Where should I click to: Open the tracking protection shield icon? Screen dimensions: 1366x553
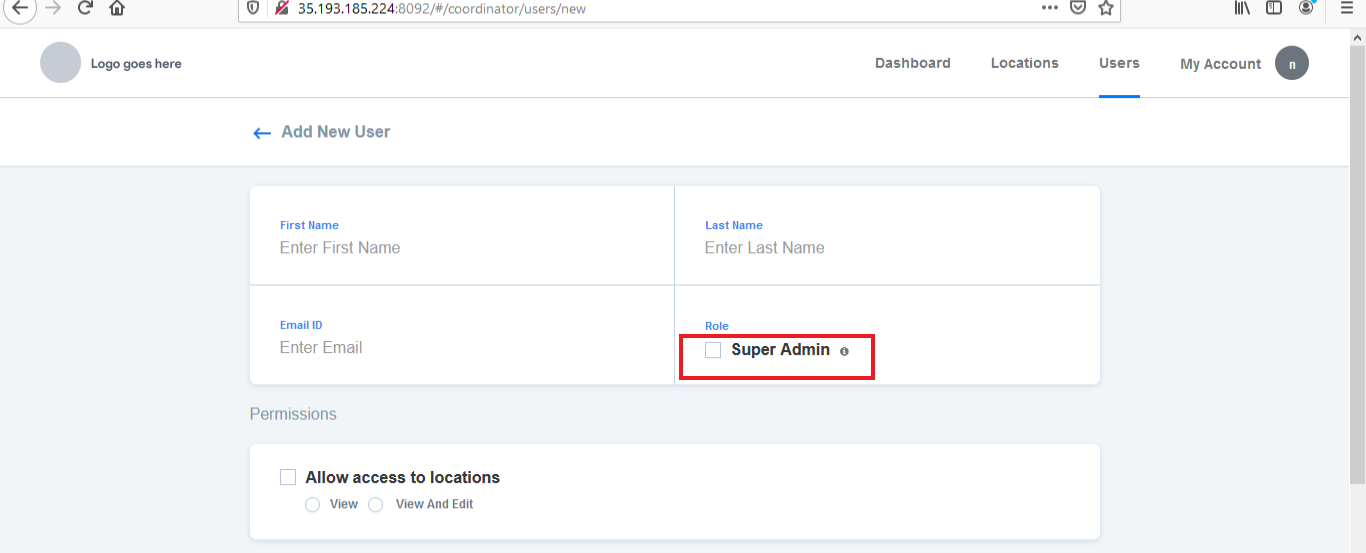click(252, 8)
